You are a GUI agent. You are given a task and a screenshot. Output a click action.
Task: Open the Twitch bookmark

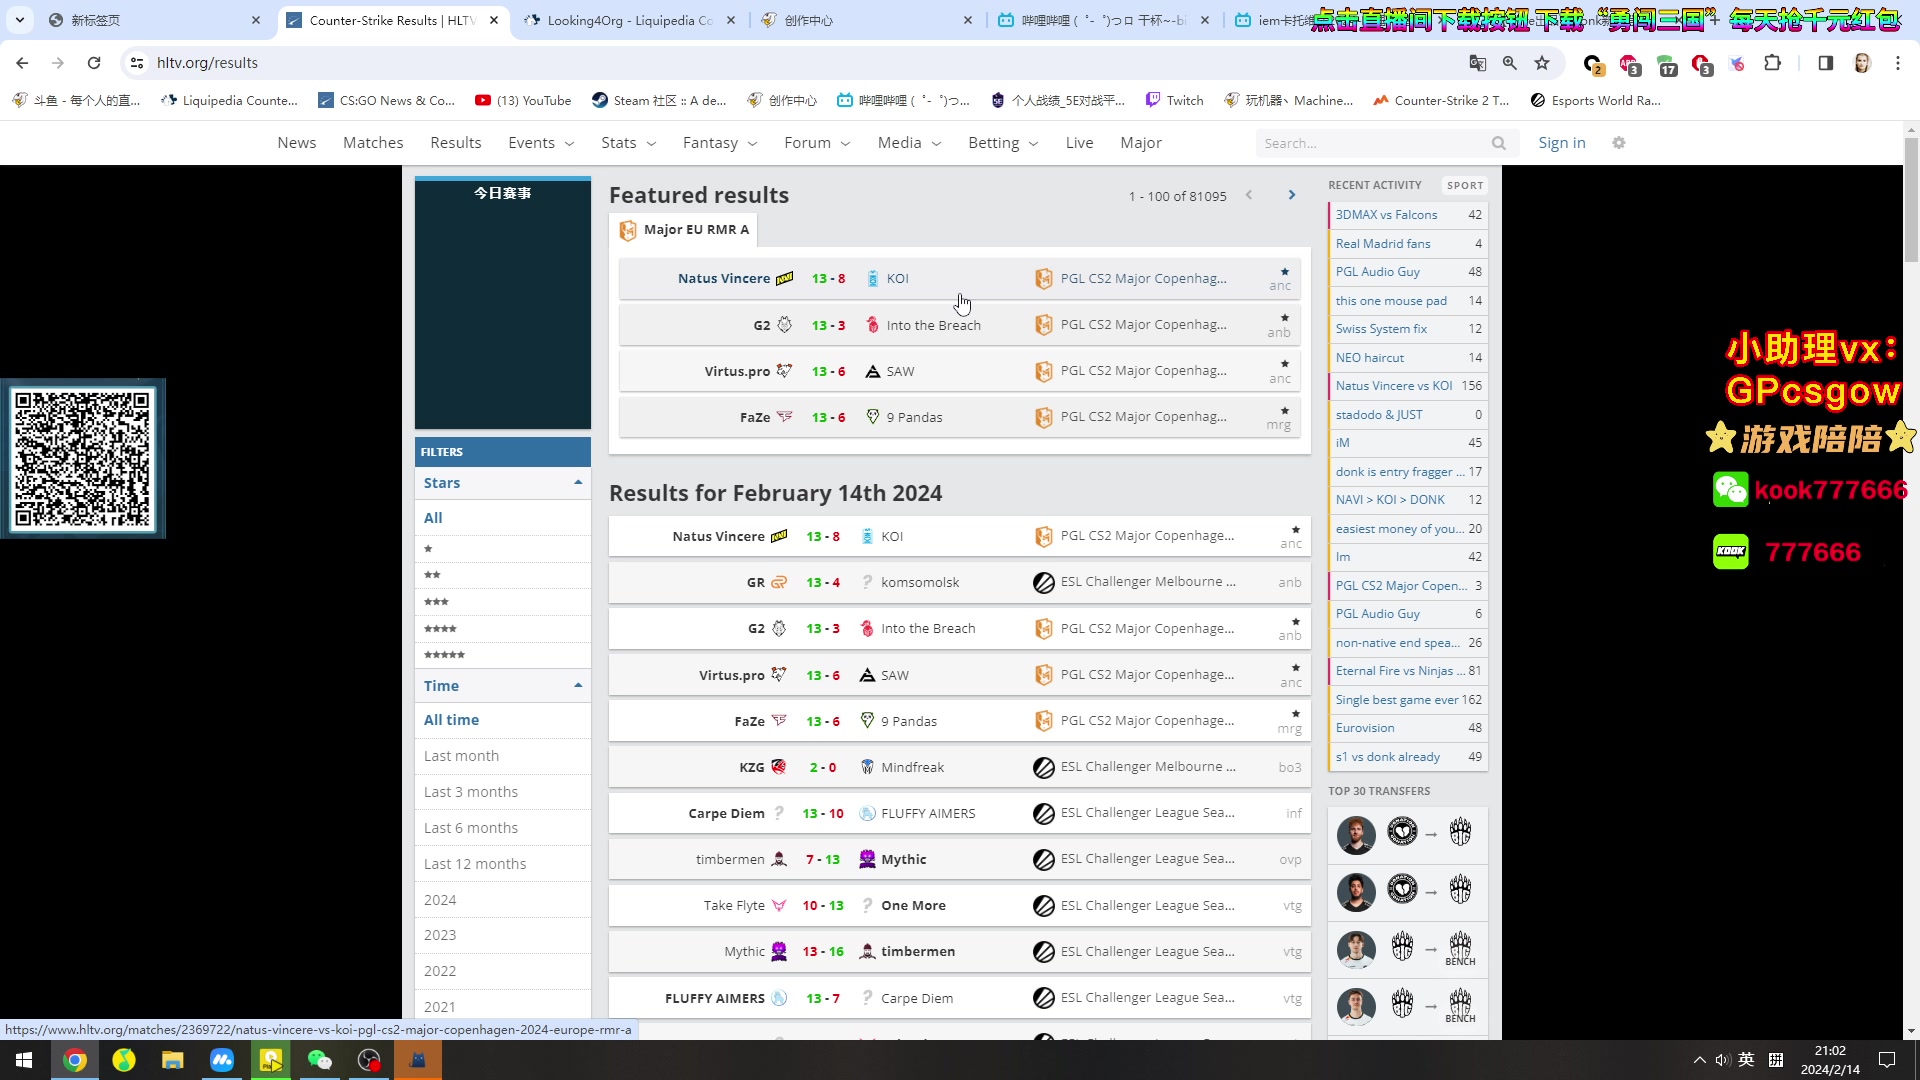point(1175,100)
